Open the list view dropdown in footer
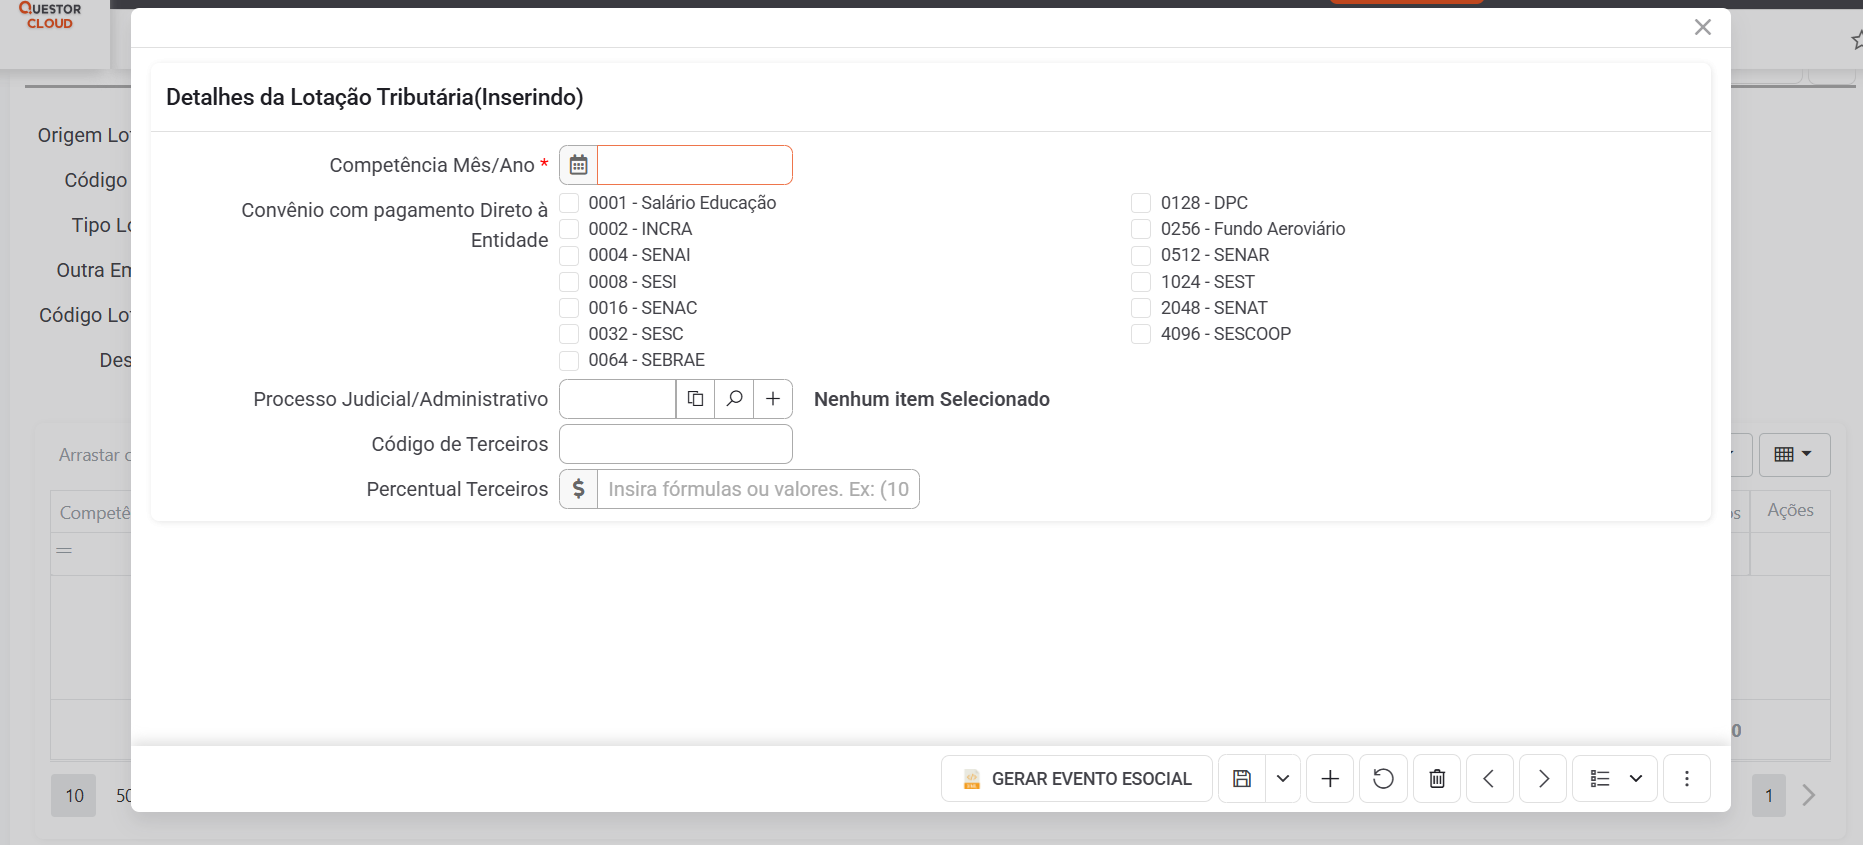 tap(1615, 779)
